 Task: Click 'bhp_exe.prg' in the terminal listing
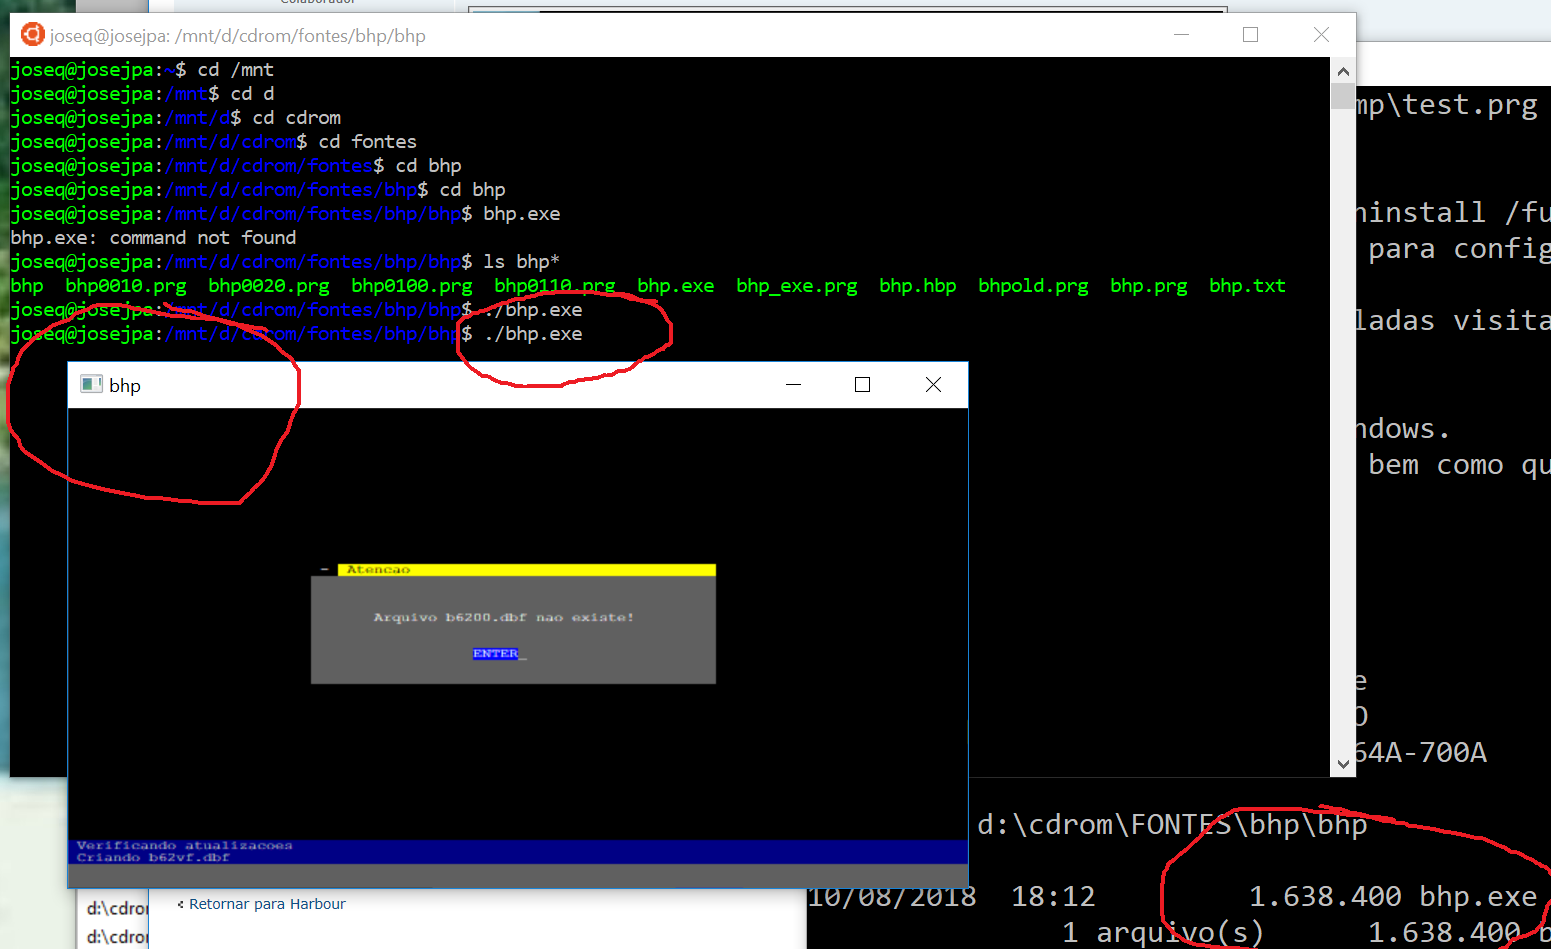click(797, 286)
